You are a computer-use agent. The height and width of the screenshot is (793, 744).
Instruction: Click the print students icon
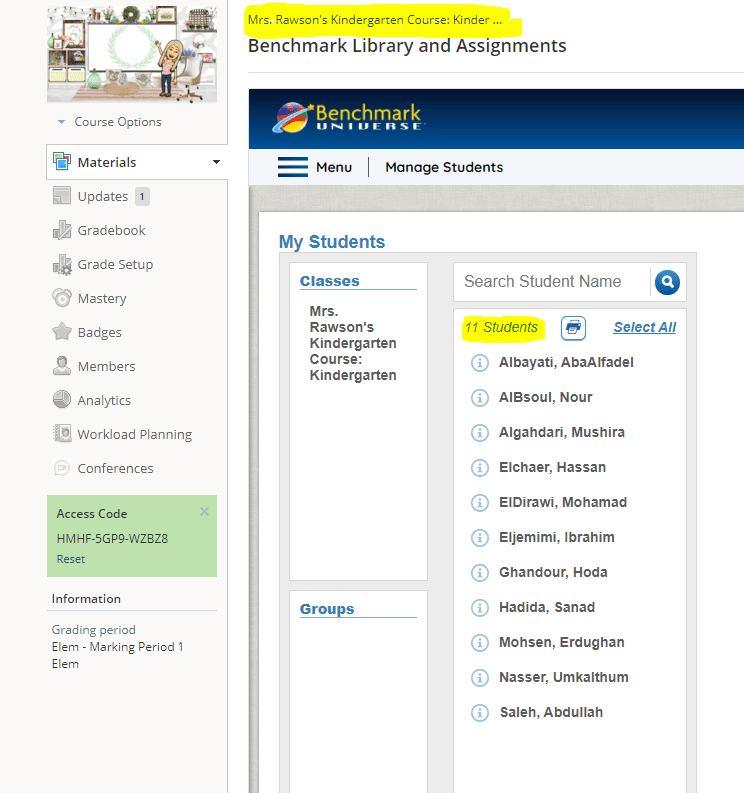click(573, 328)
